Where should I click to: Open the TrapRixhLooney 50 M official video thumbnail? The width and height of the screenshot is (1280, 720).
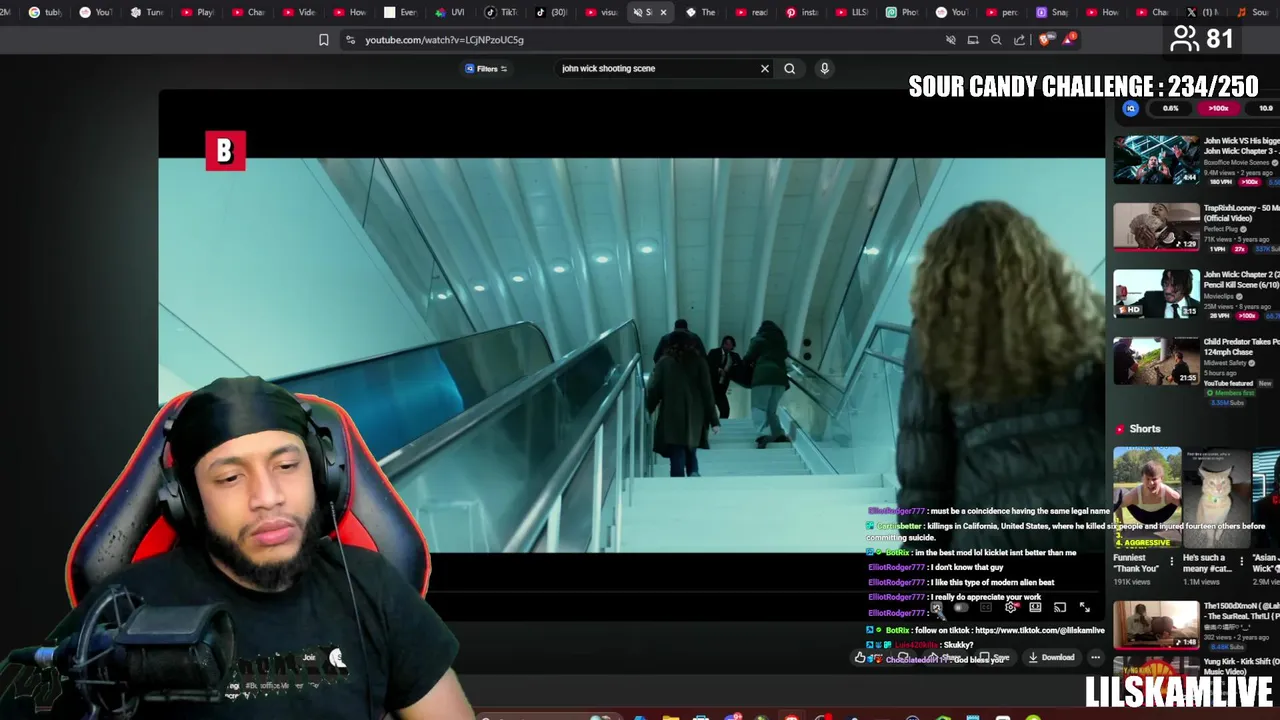tap(1156, 227)
